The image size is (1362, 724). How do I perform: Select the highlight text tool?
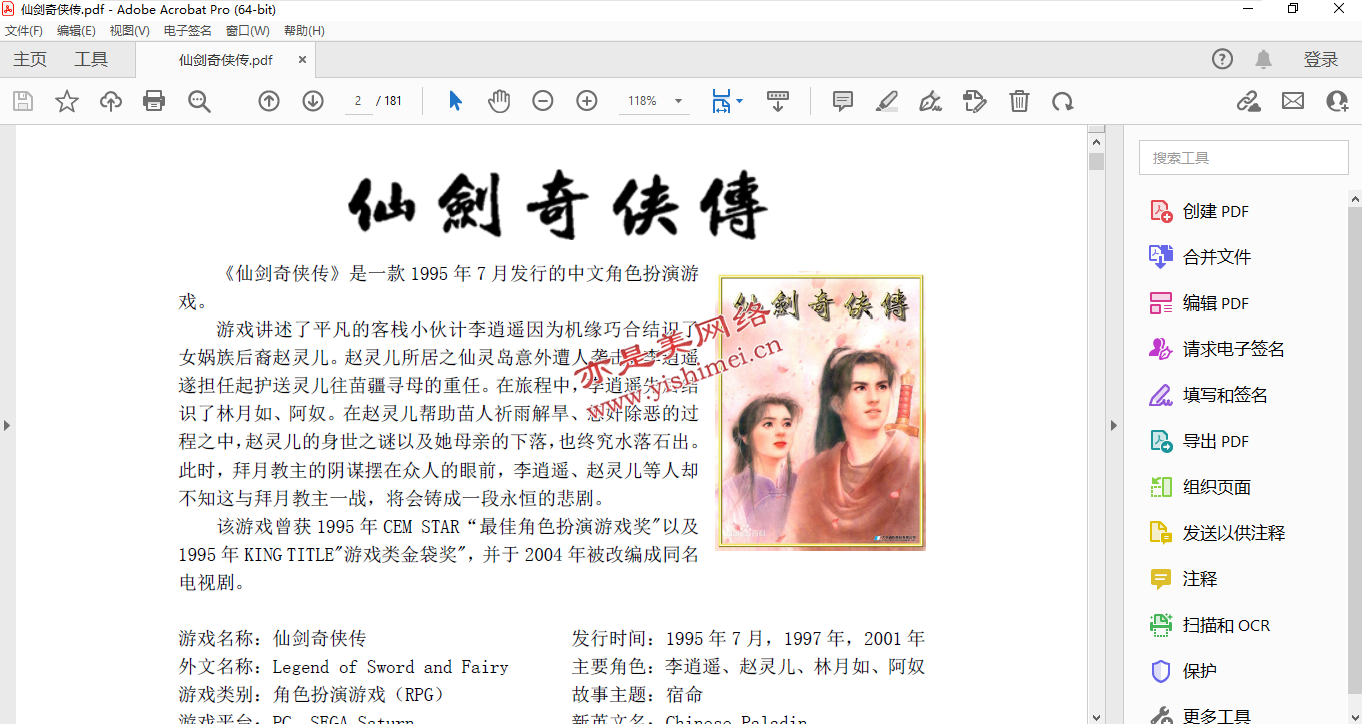tap(886, 101)
